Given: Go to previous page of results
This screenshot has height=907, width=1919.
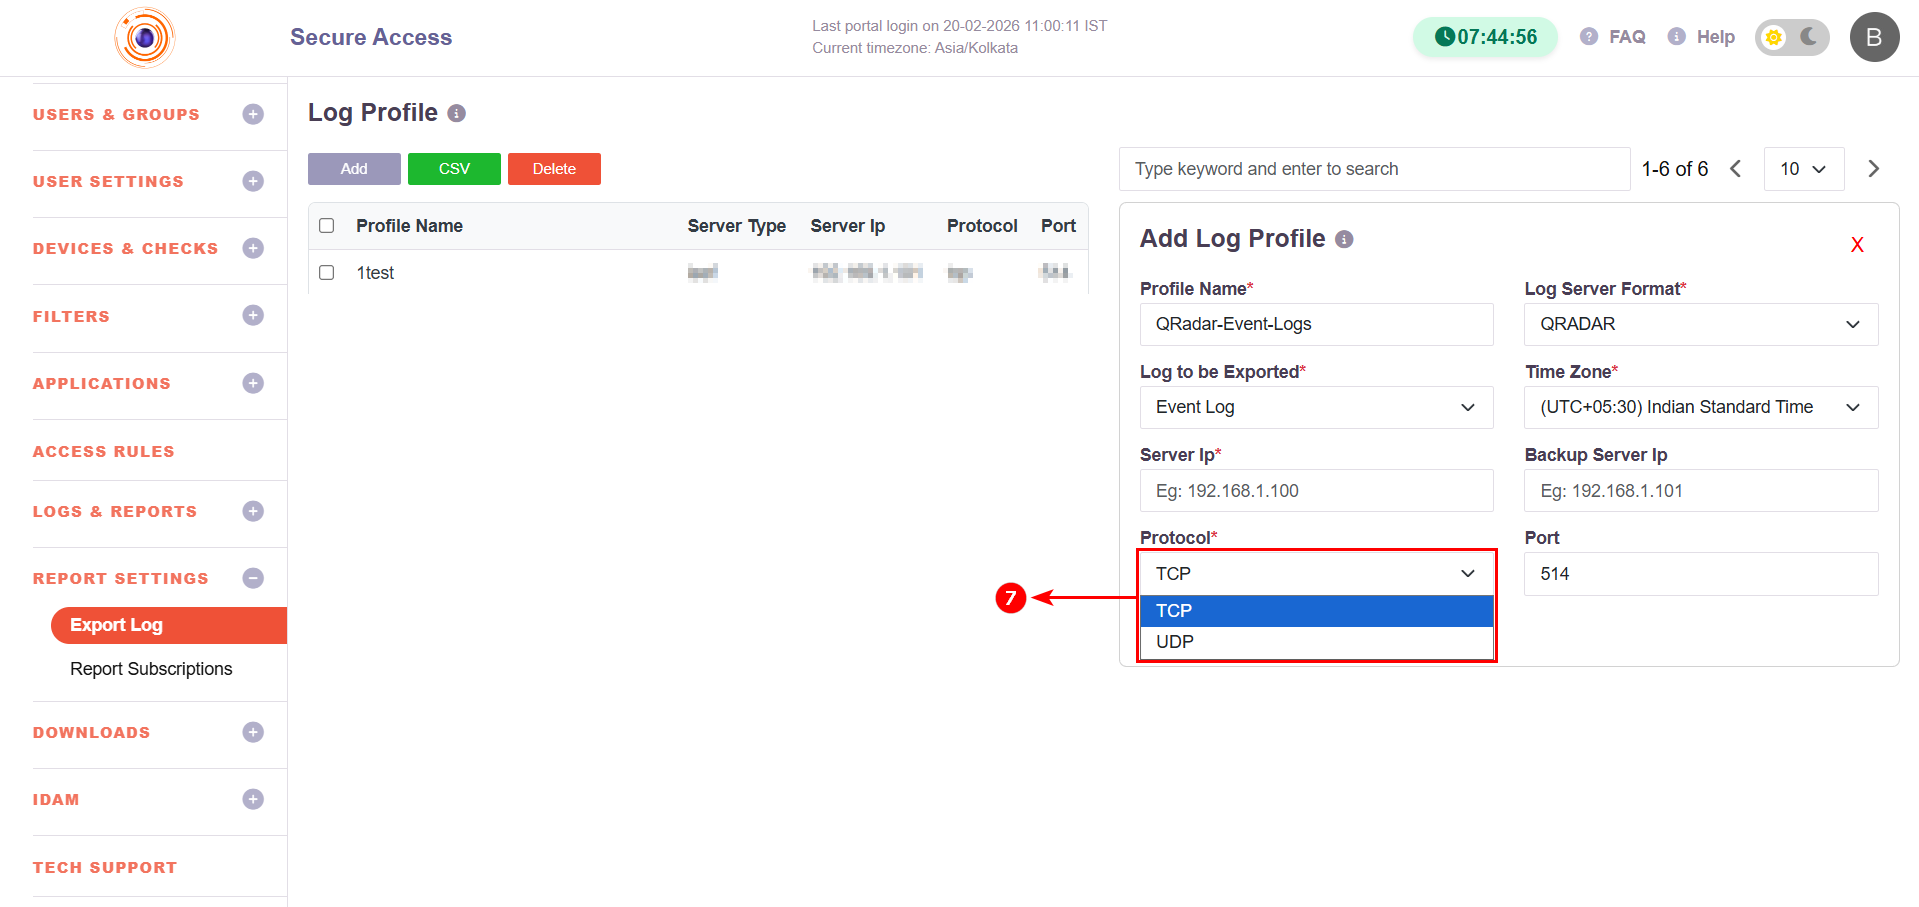Looking at the screenshot, I should point(1736,169).
